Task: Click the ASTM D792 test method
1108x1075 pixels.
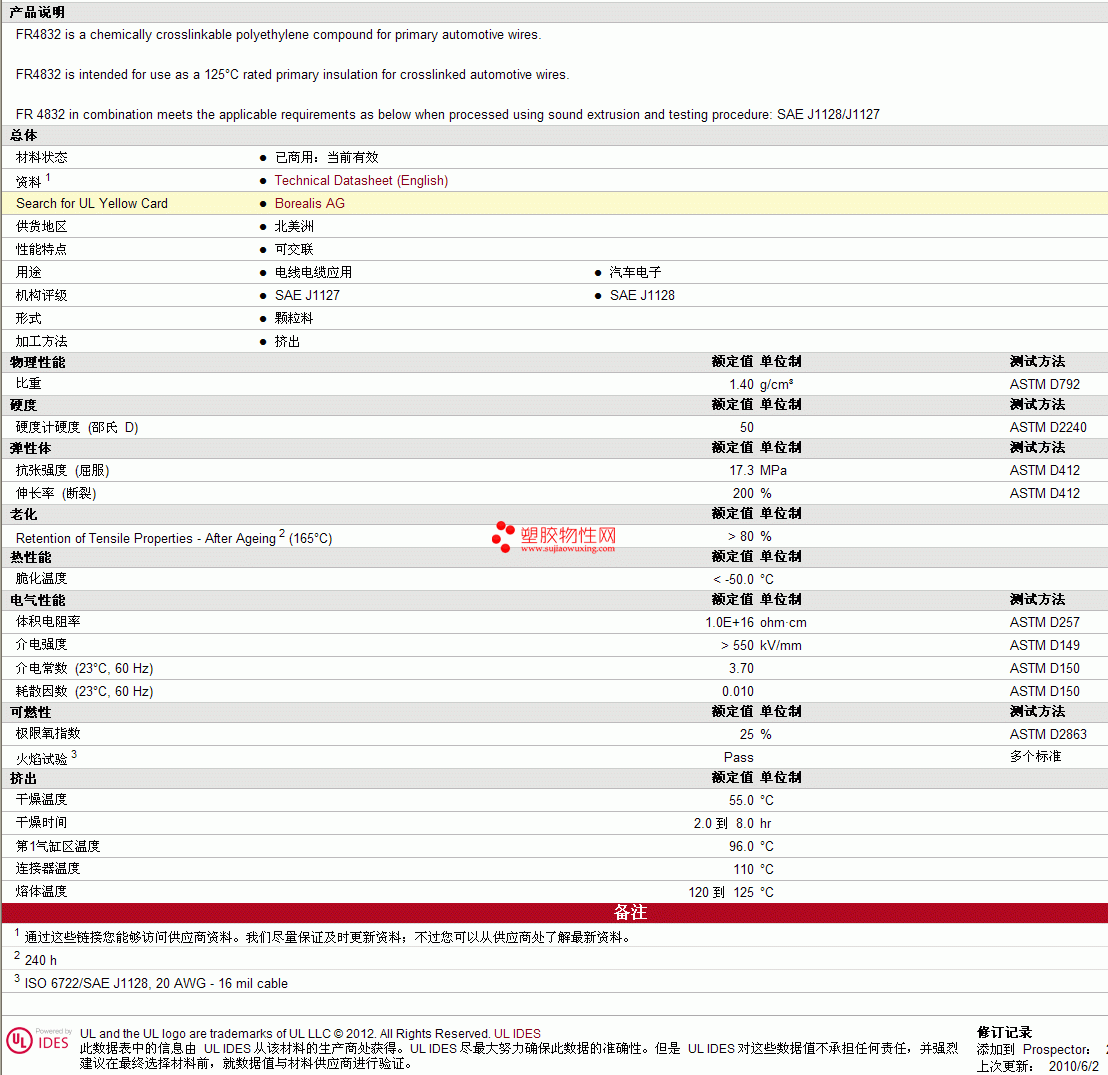Action: click(x=1044, y=384)
